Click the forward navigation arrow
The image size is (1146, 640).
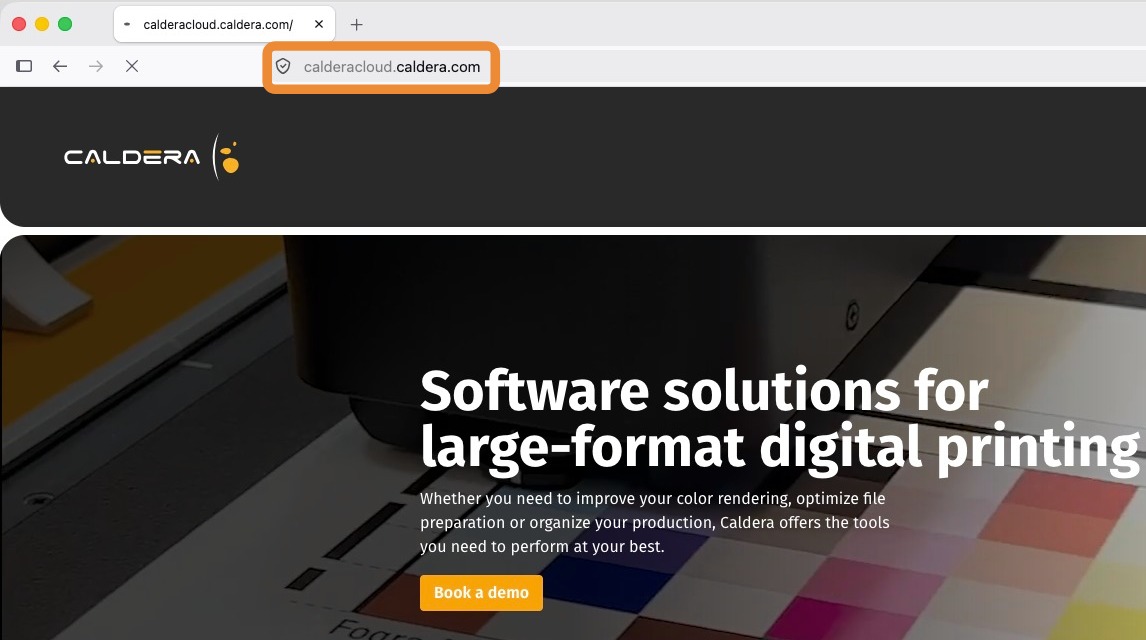pos(96,66)
